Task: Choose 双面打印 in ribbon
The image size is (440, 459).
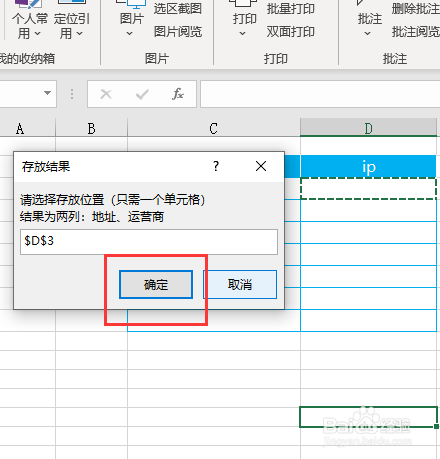Action: coord(290,32)
